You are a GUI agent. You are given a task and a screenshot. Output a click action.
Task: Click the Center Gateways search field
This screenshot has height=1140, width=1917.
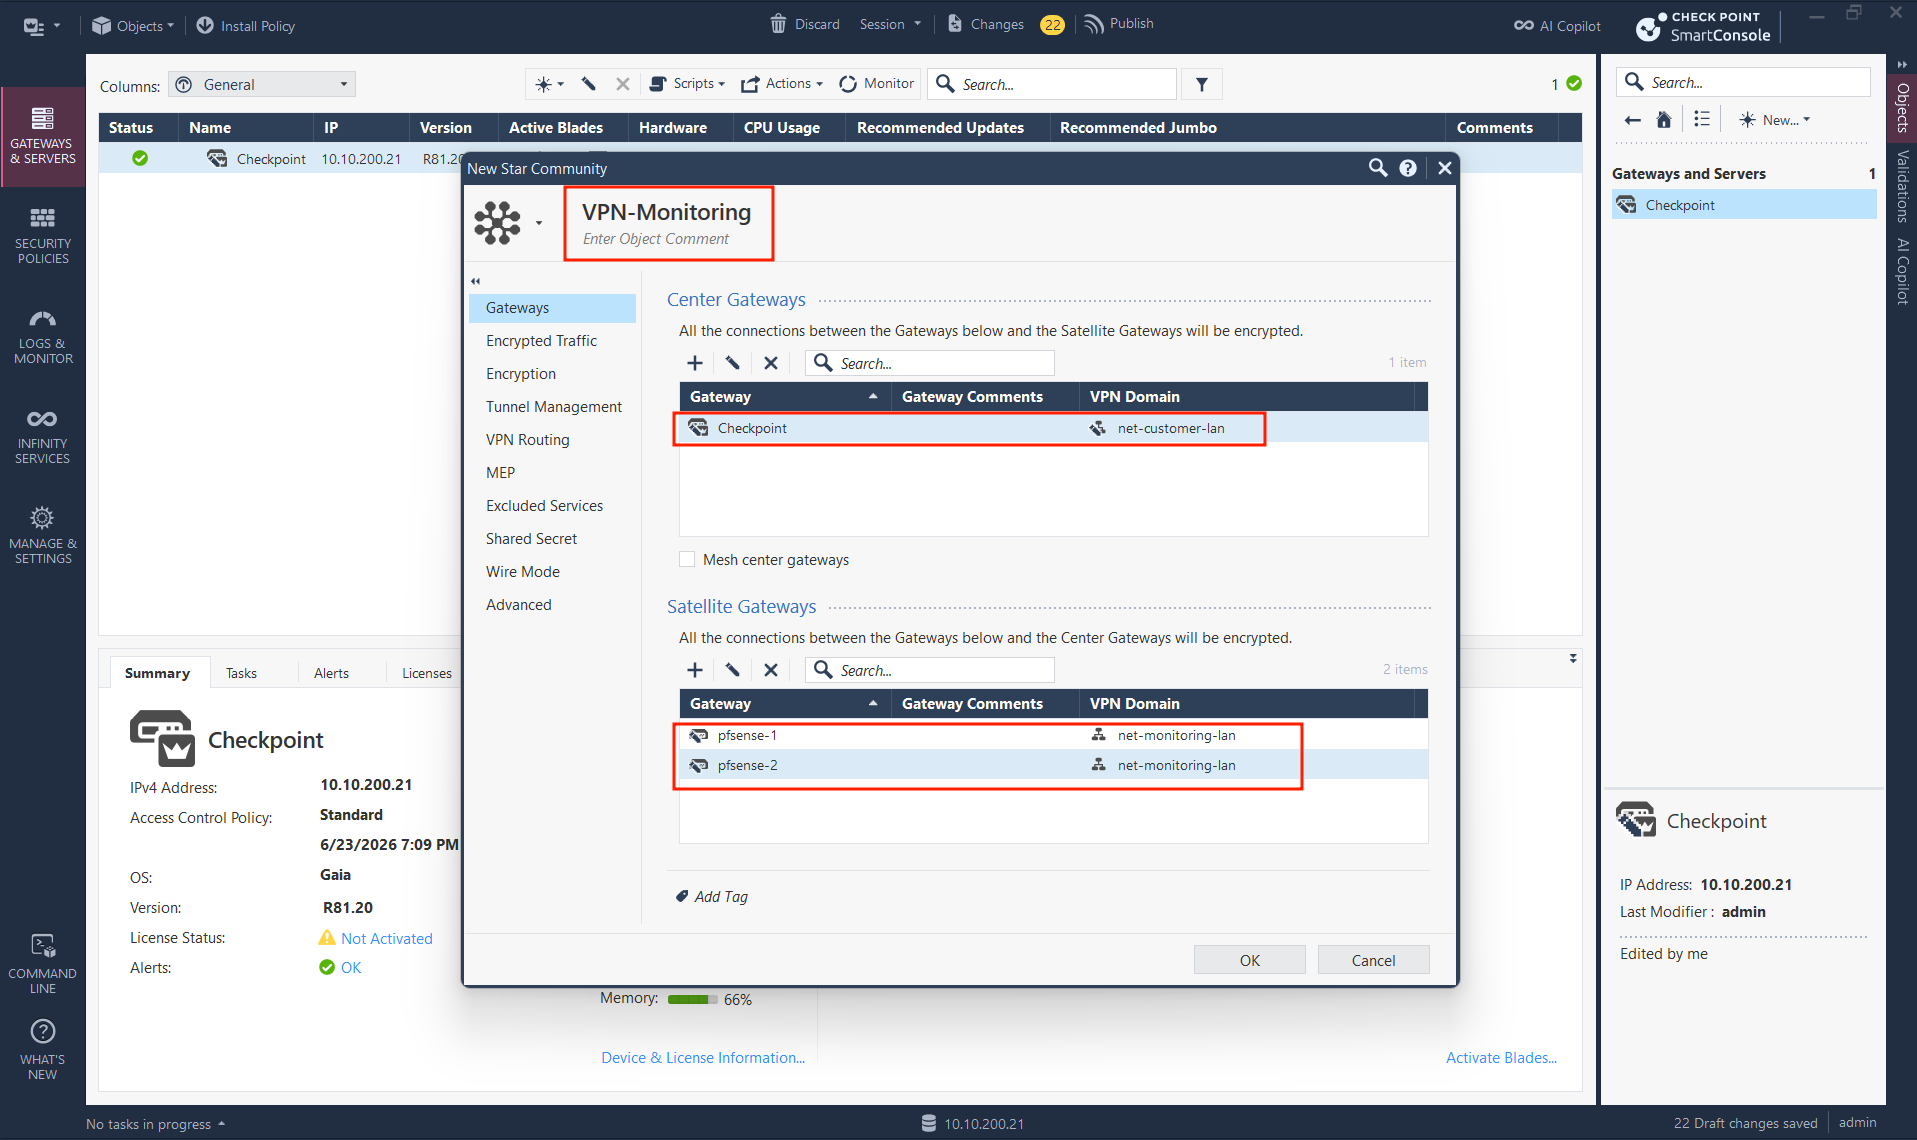pos(930,363)
